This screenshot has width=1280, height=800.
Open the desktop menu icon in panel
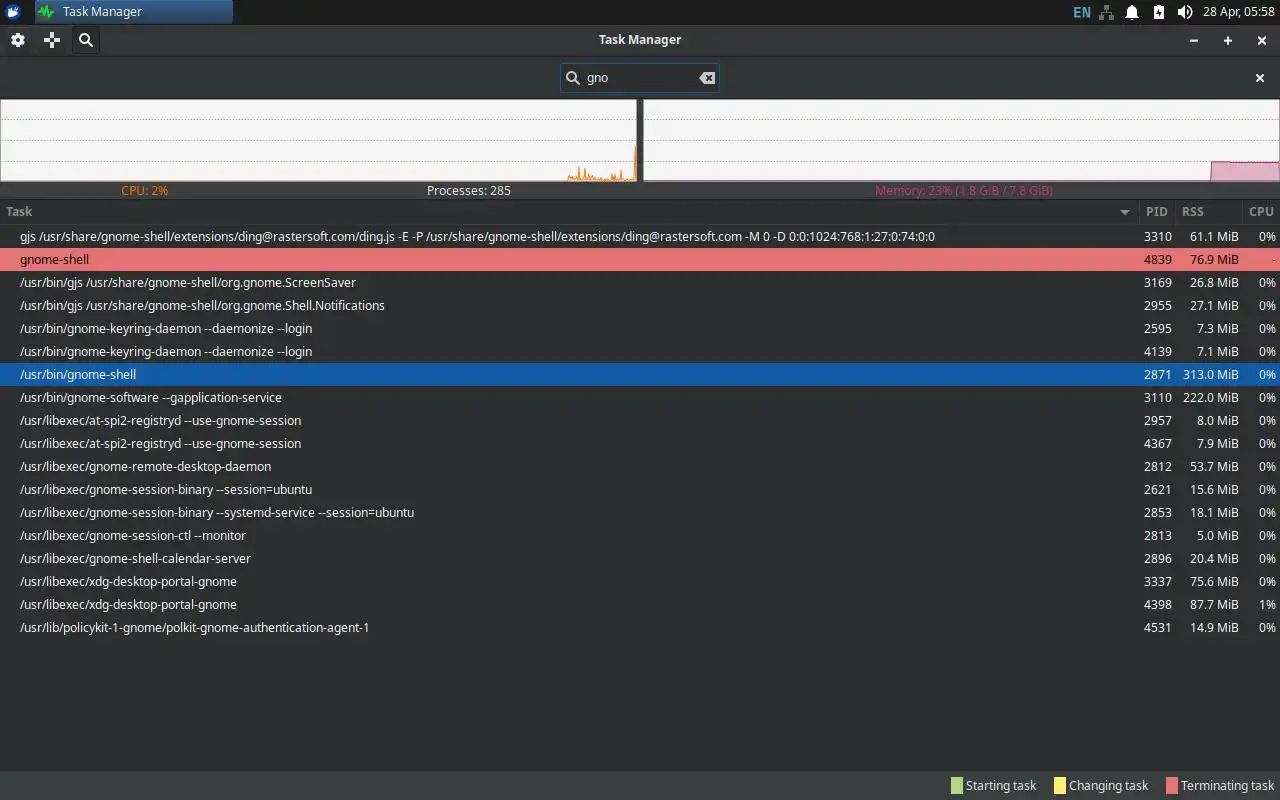pyautogui.click(x=13, y=12)
